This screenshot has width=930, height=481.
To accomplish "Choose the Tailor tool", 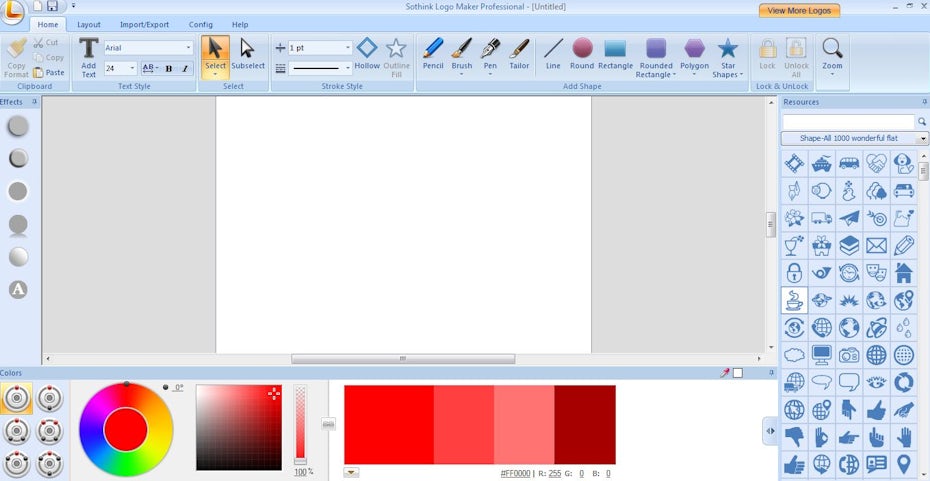I will click(519, 54).
